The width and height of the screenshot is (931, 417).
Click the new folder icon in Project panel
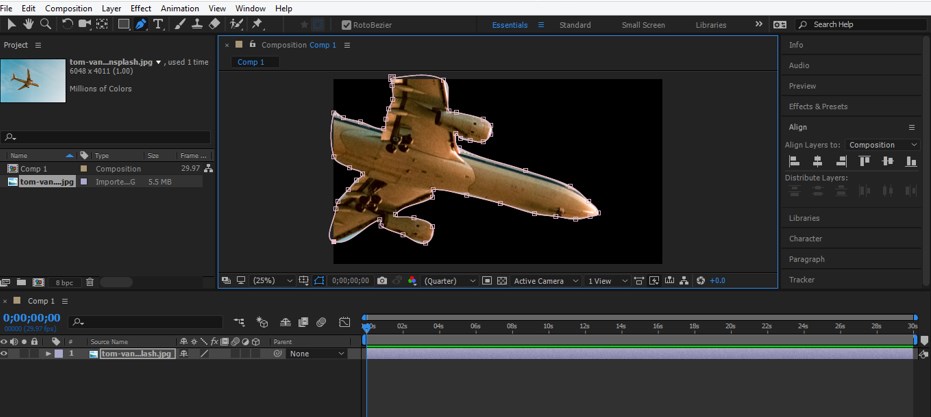coord(21,282)
